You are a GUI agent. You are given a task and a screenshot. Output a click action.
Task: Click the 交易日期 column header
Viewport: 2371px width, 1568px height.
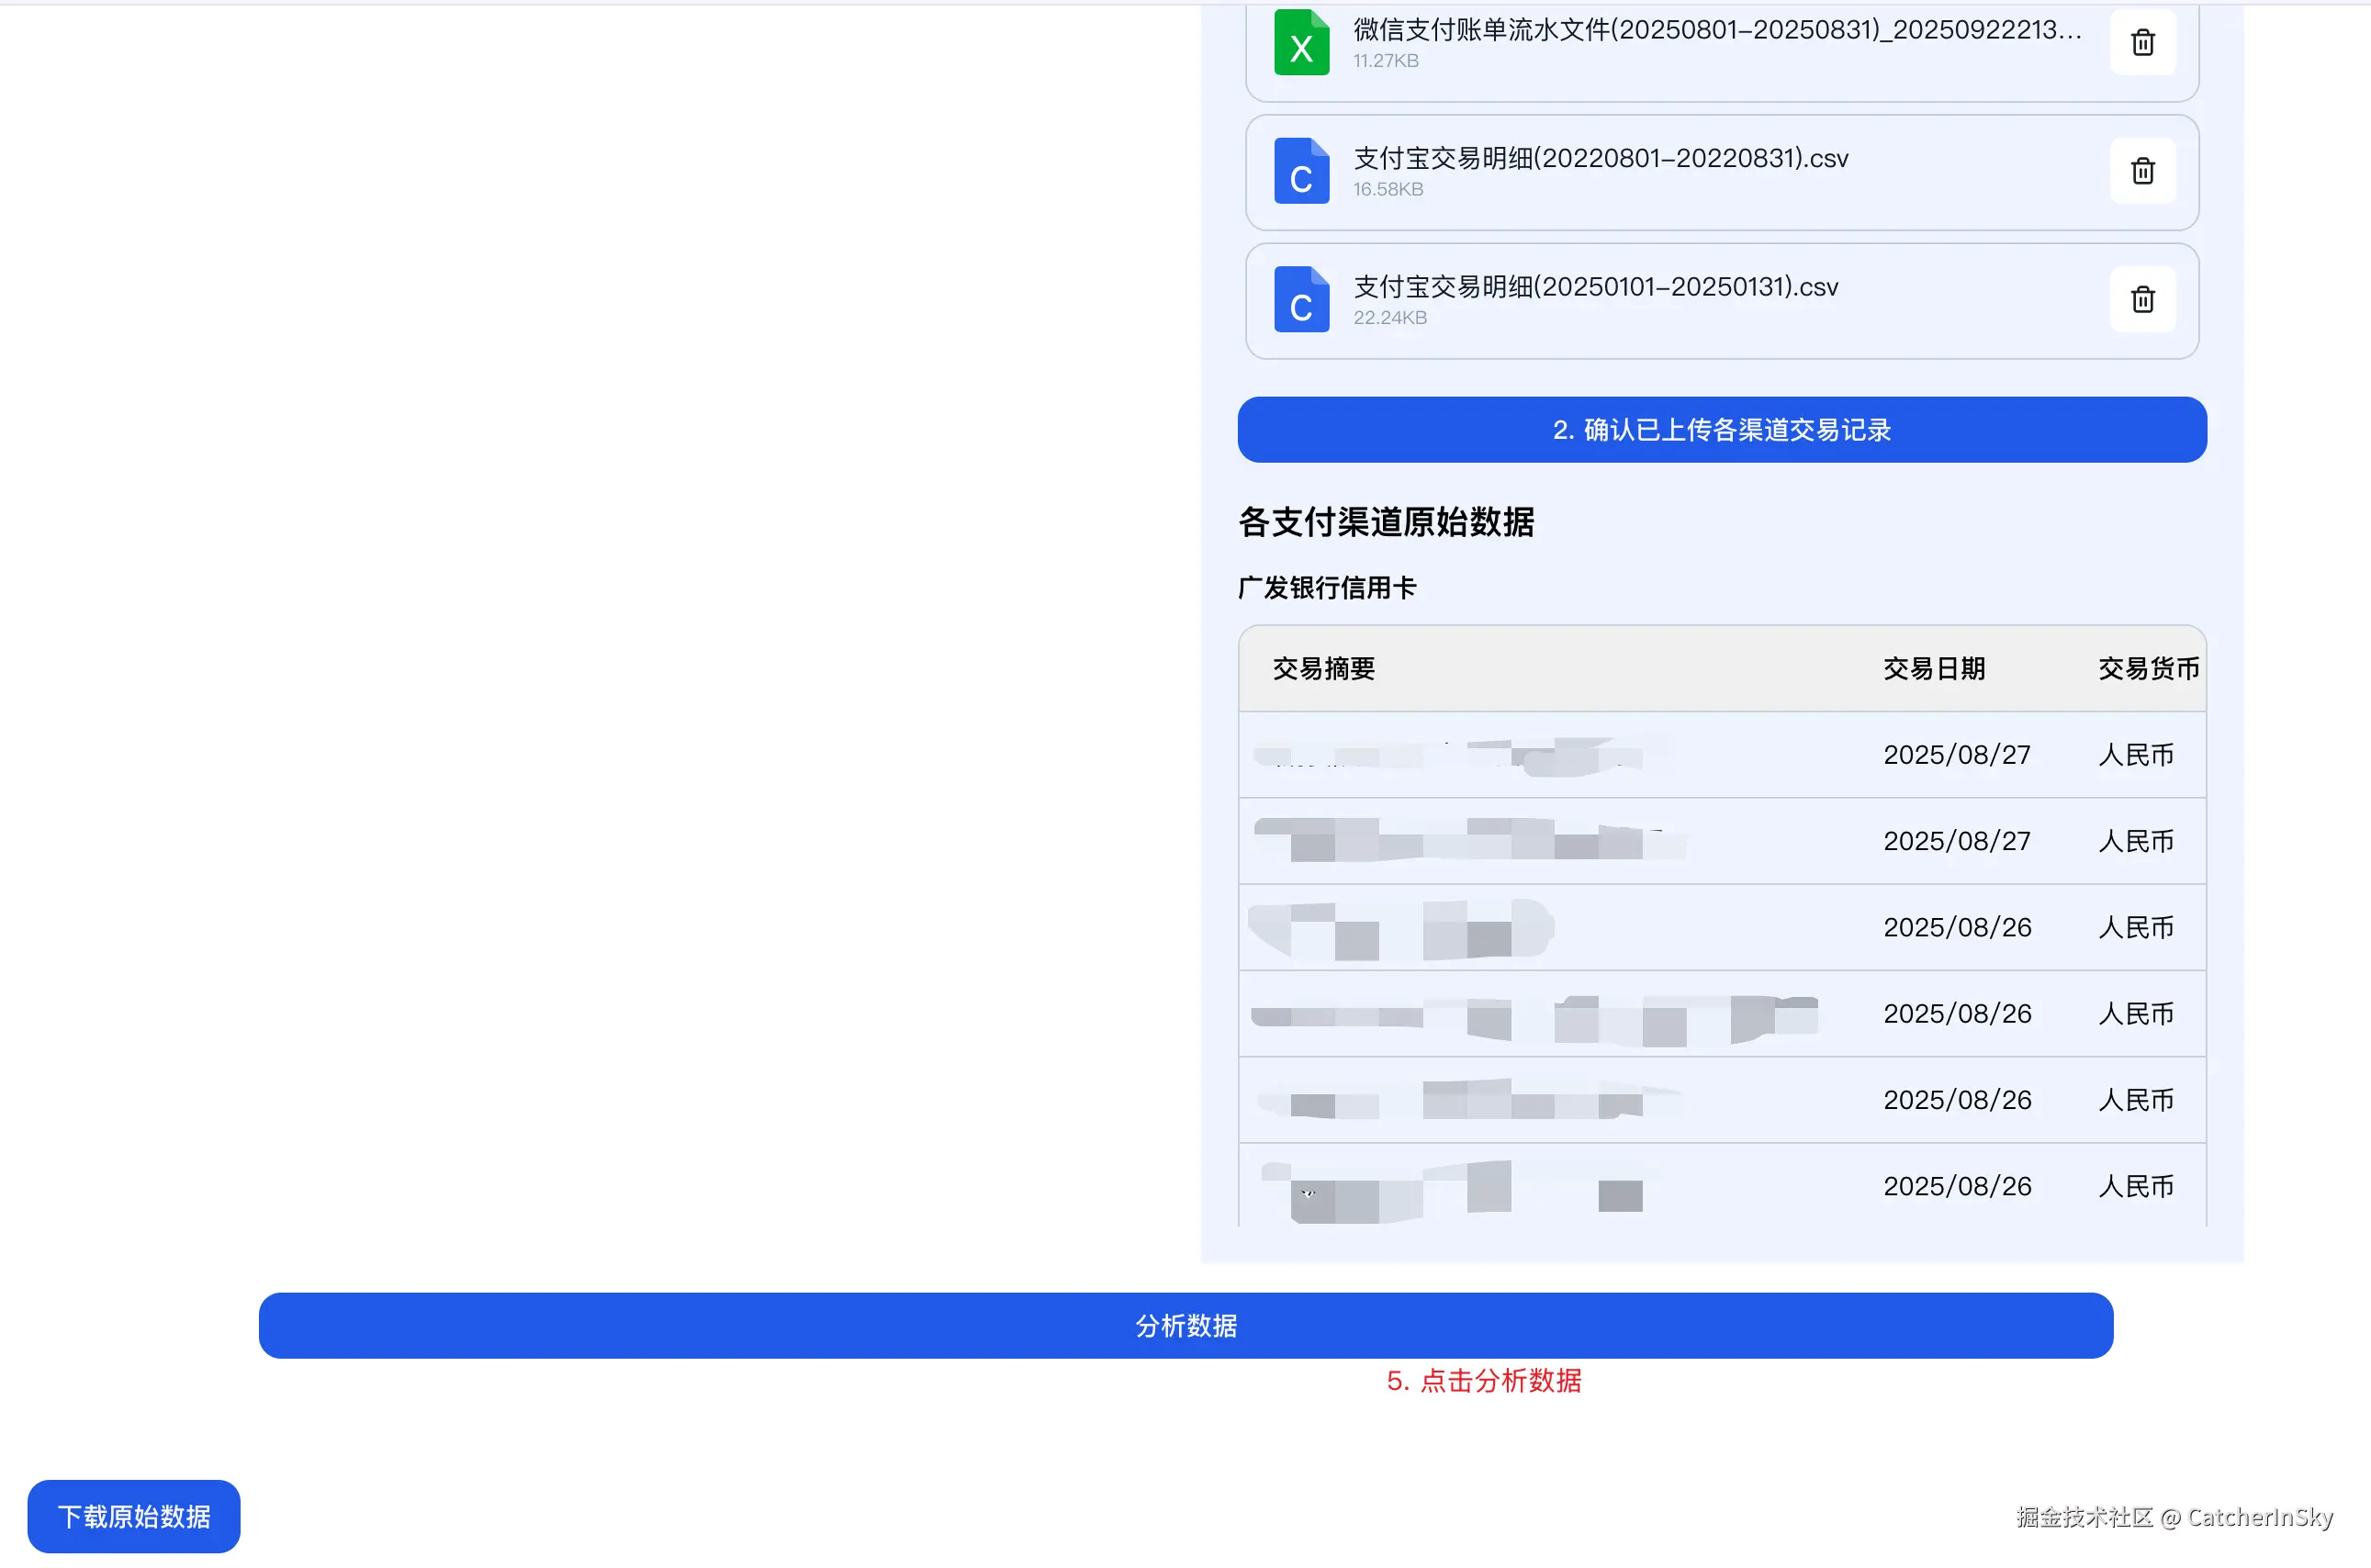[x=1933, y=668]
